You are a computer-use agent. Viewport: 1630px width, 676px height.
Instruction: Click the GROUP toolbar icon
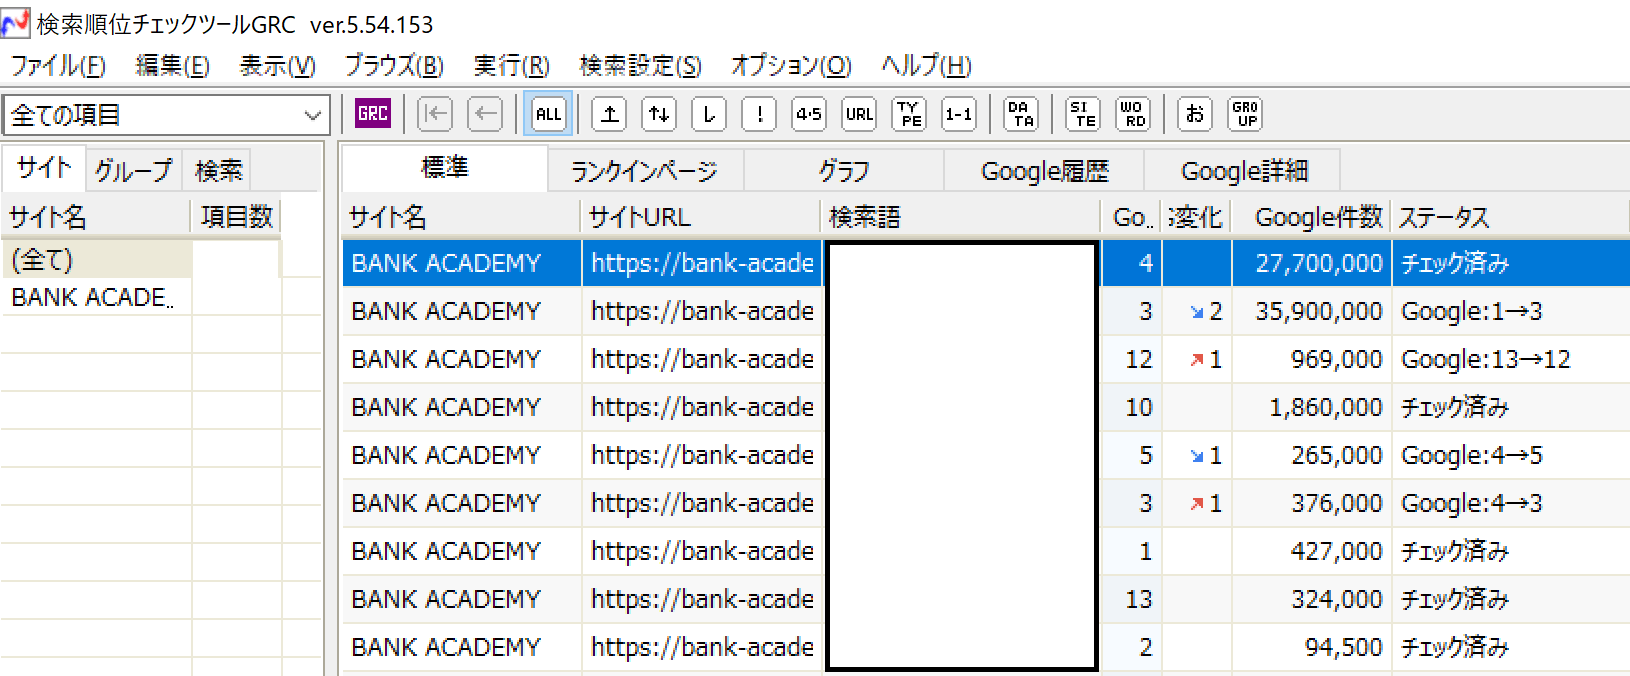(x=1245, y=114)
